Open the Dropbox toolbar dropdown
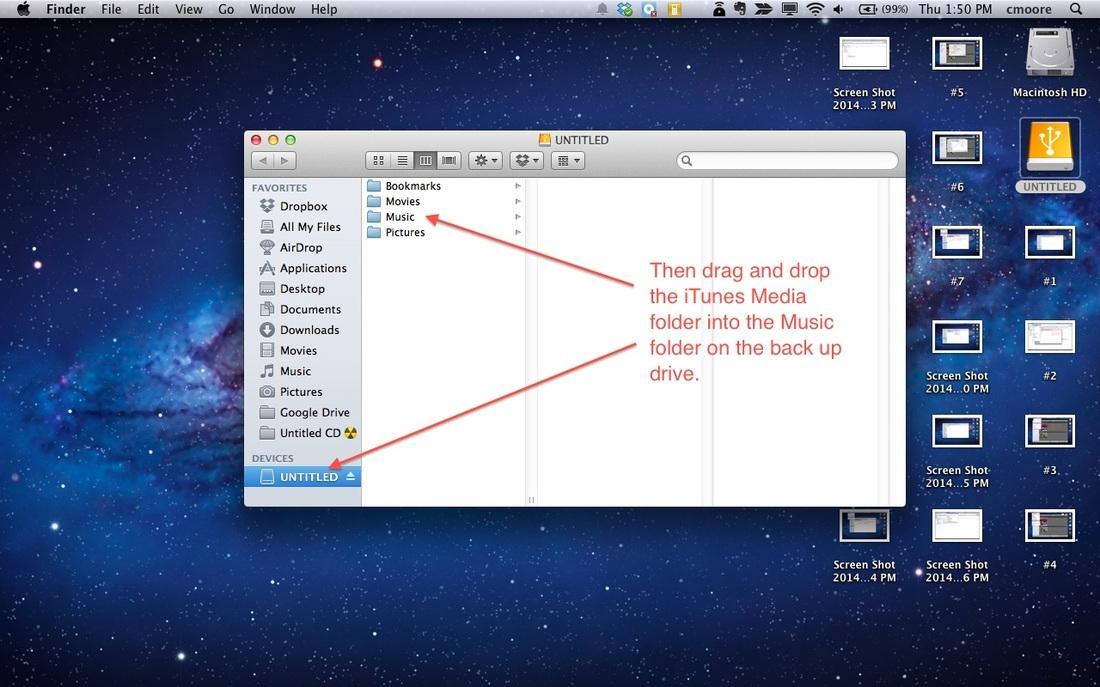This screenshot has width=1100, height=687. click(x=526, y=161)
